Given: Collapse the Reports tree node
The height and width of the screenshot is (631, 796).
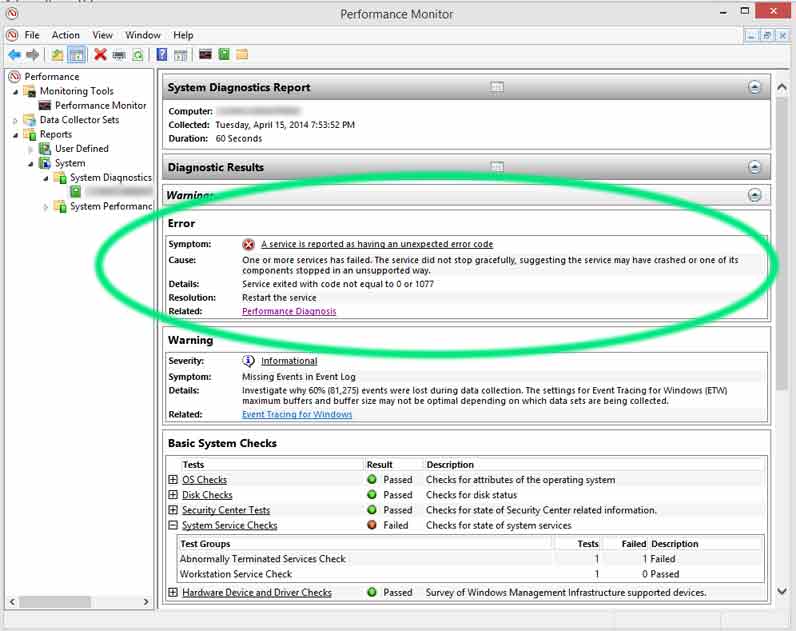Looking at the screenshot, I should pos(15,135).
